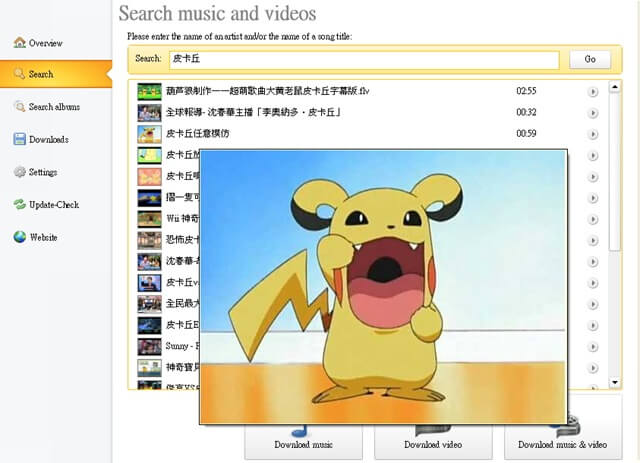Select the first result ending in 字幕版.flv
This screenshot has width=640, height=463.
tap(267, 91)
